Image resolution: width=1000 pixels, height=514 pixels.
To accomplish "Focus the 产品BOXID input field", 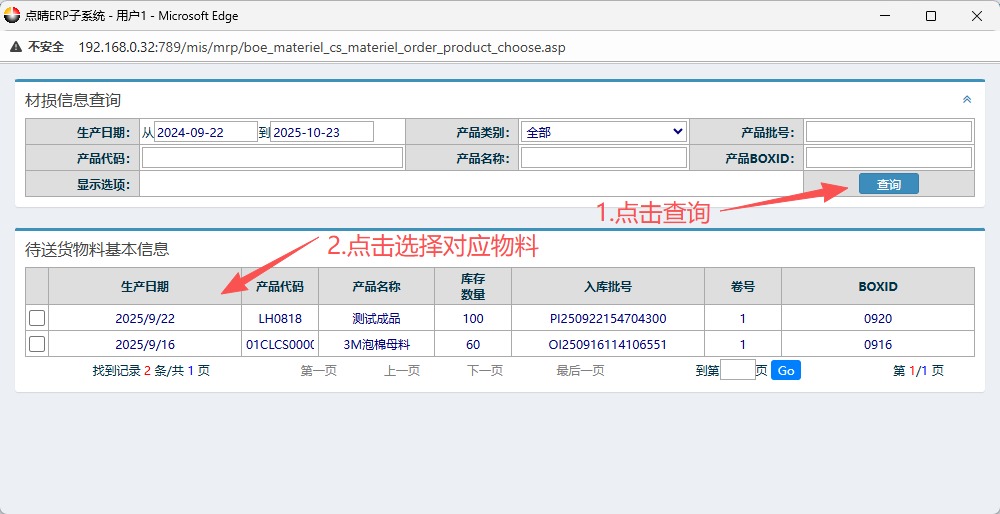I will click(888, 158).
